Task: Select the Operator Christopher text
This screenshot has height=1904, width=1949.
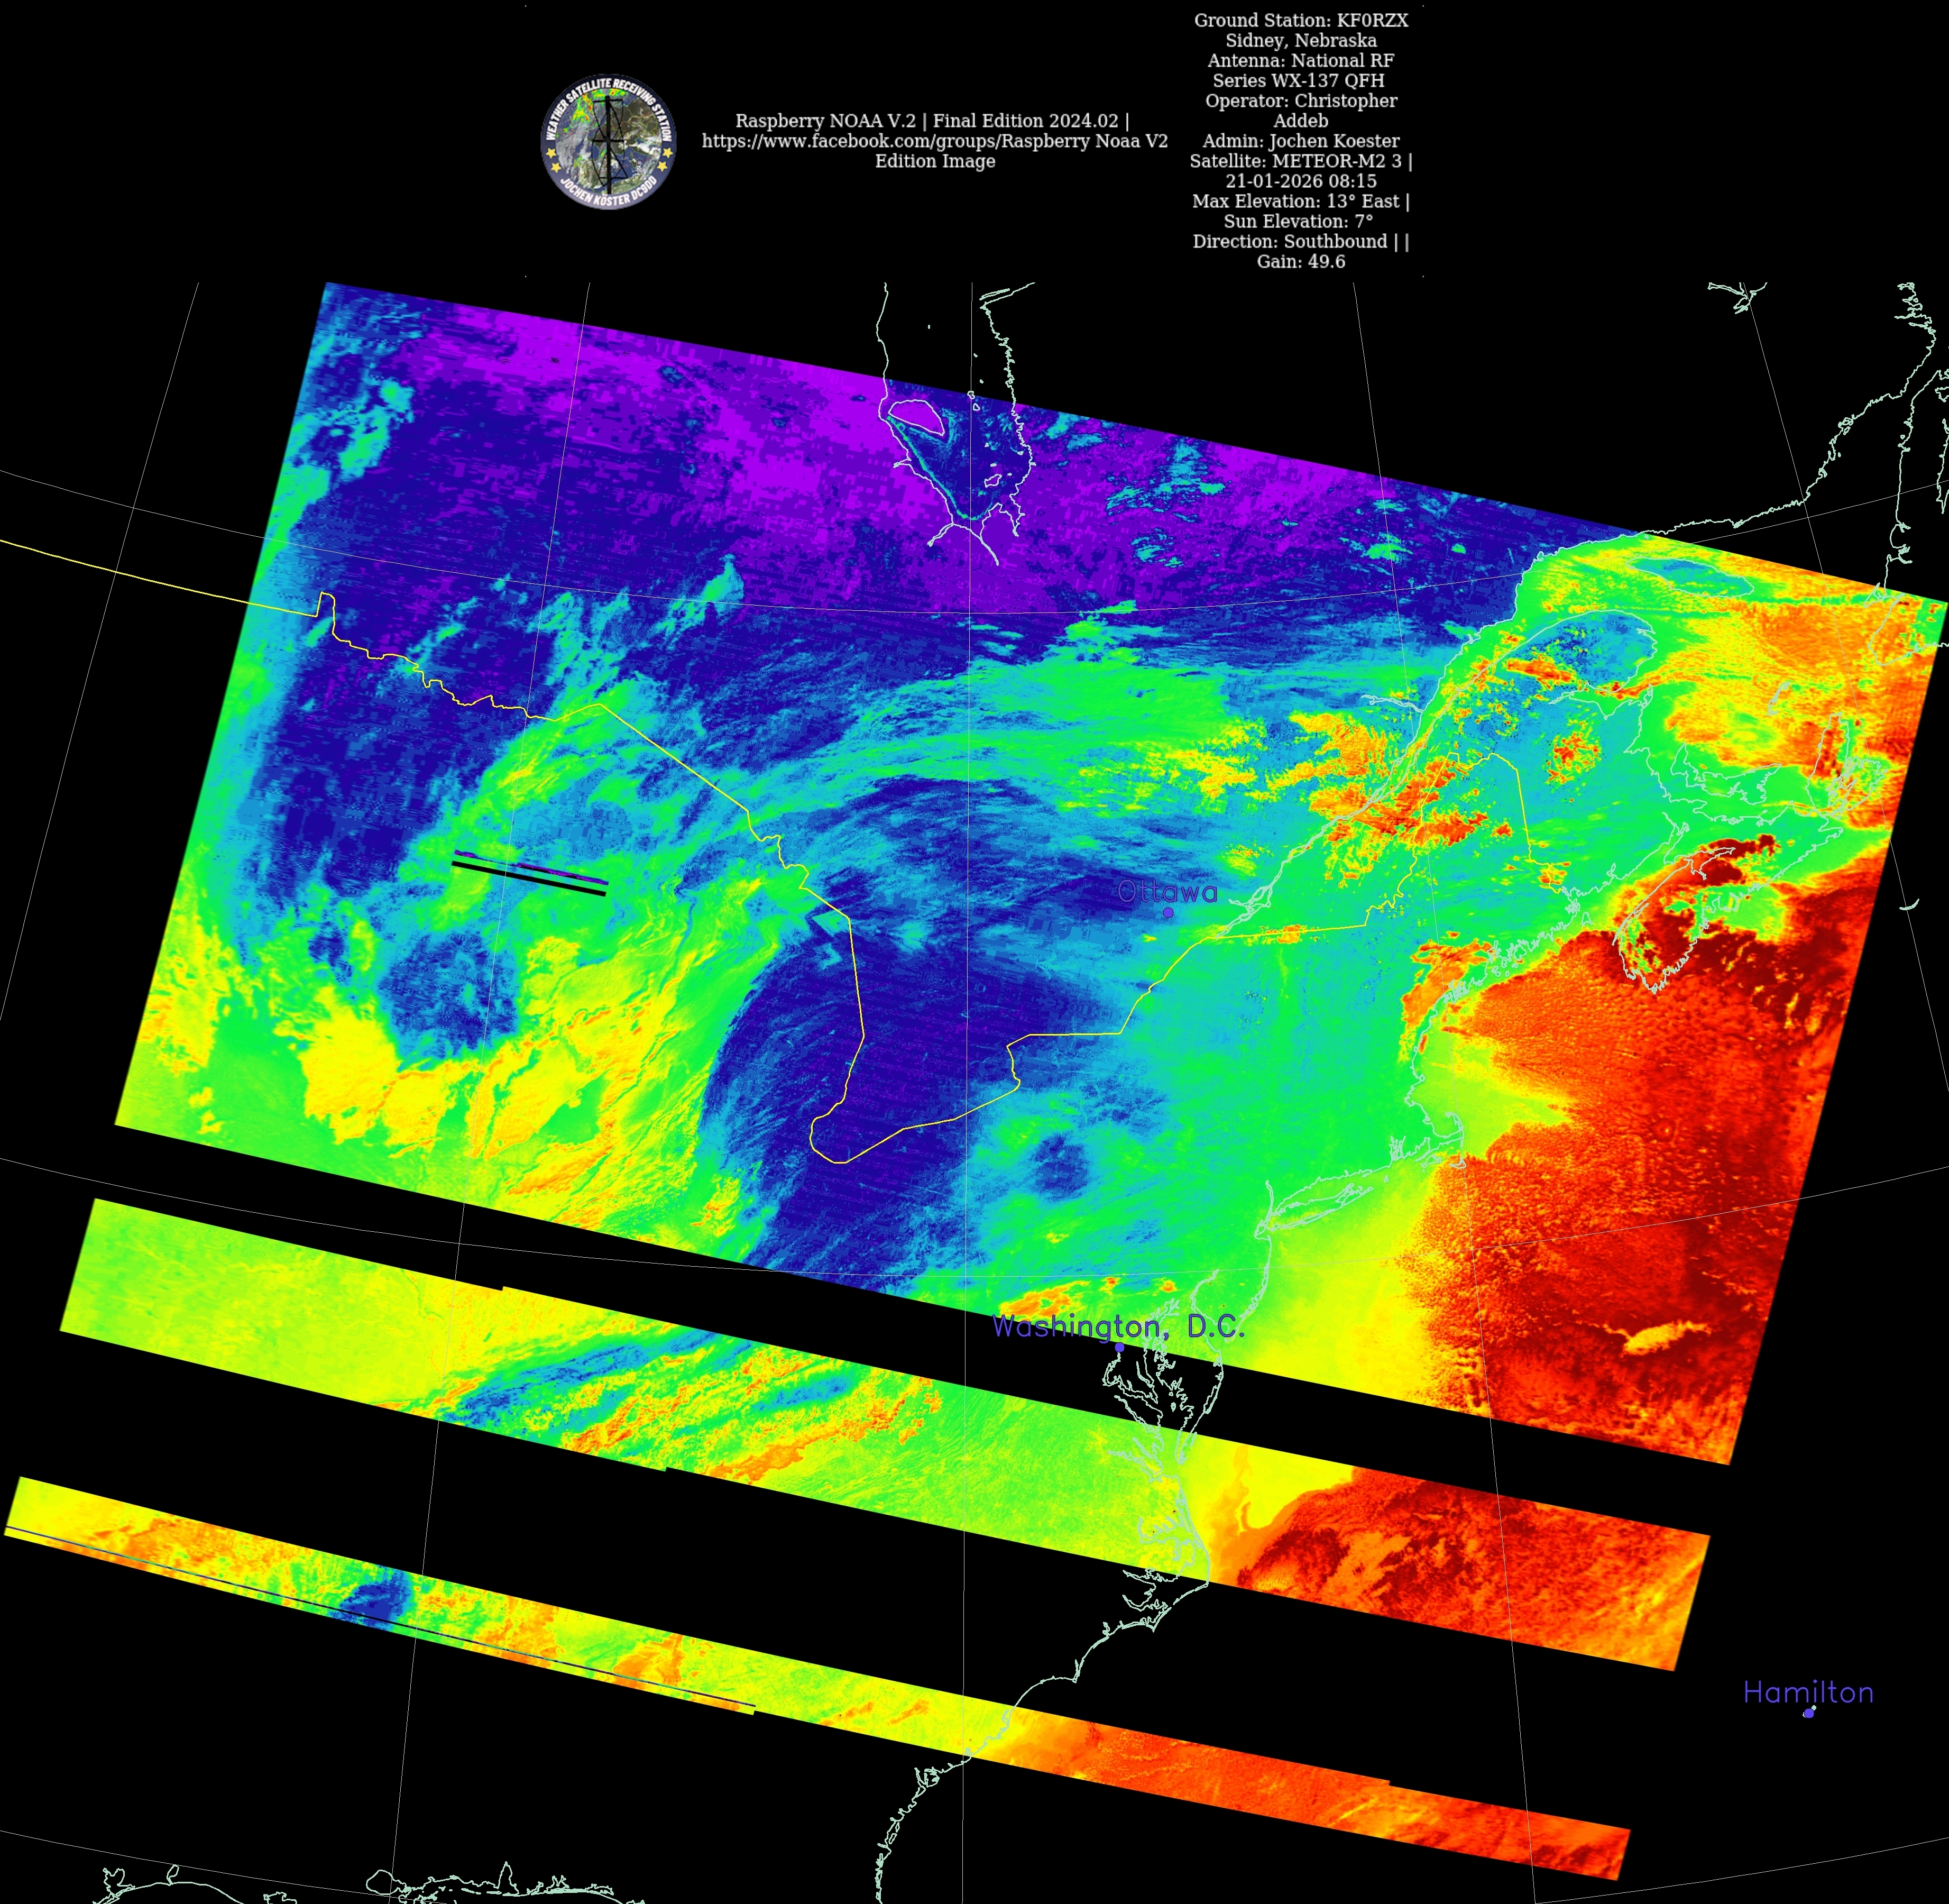Action: [x=1300, y=101]
